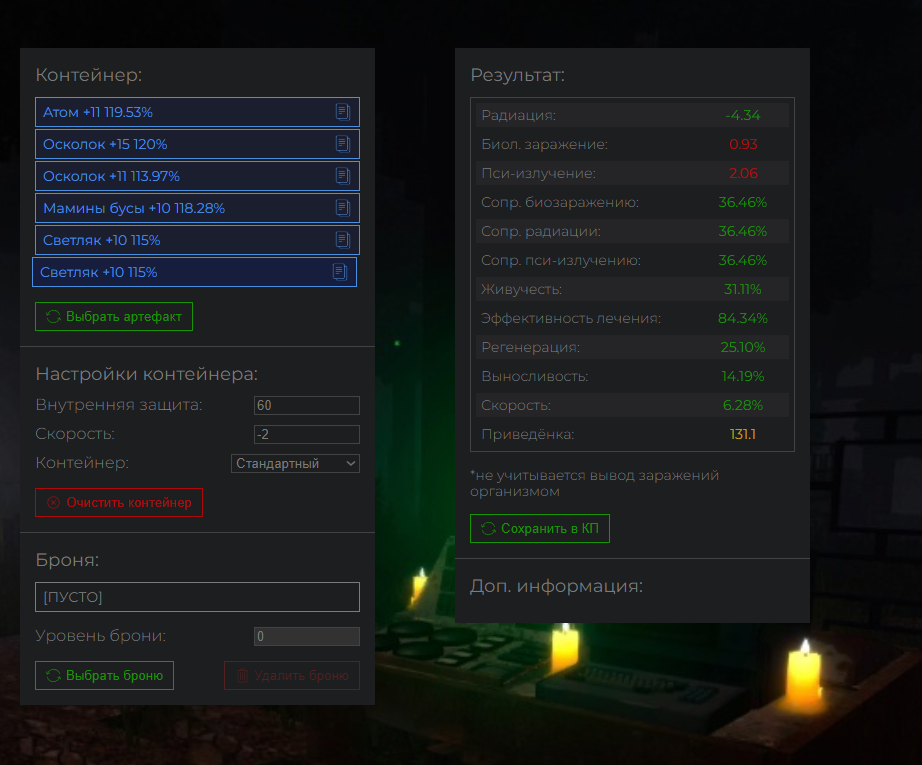
Task: Click the [ПУСТО] armor slot
Action: (197, 597)
